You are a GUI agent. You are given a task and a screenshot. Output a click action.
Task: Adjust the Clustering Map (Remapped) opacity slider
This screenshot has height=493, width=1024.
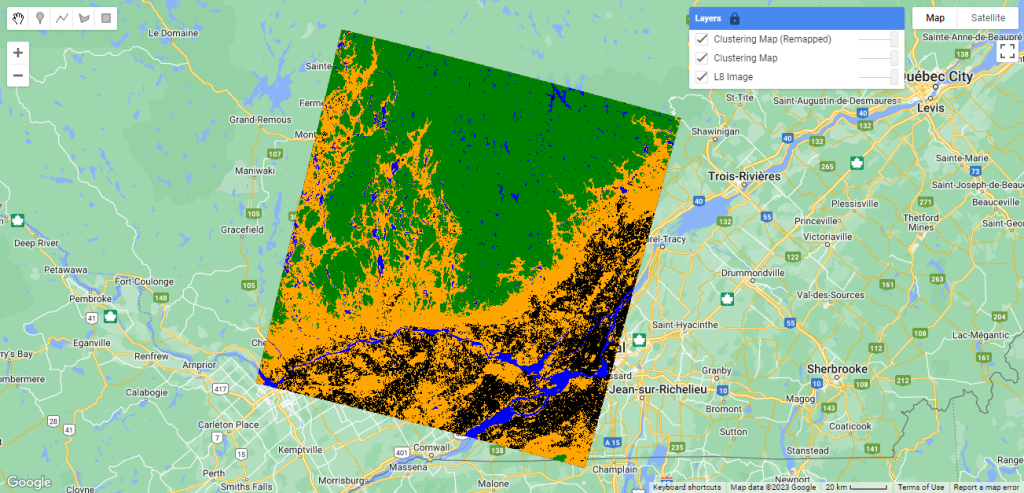click(893, 39)
